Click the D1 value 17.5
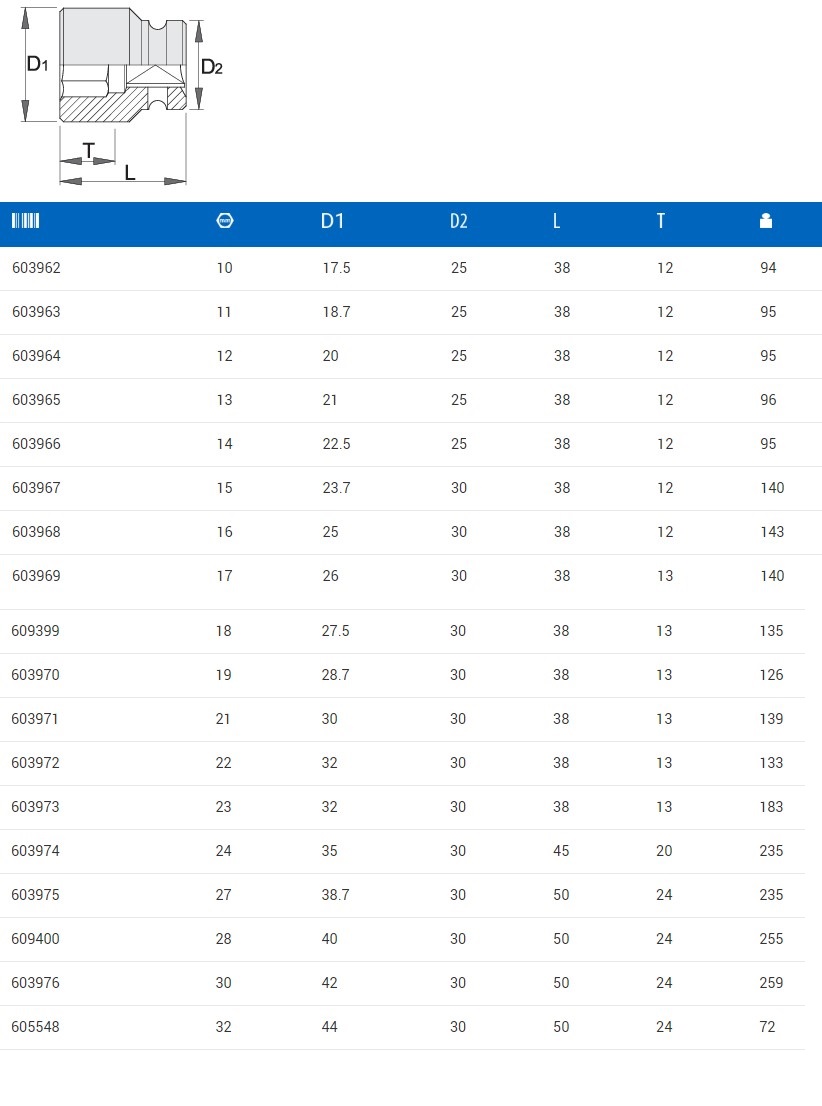This screenshot has width=822, height=1106. tap(337, 268)
